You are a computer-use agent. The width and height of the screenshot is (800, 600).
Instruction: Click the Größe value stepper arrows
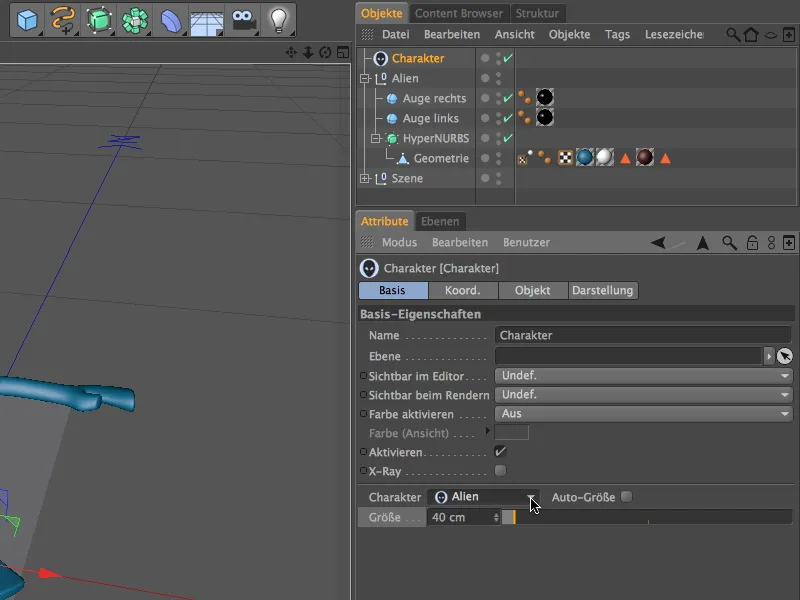pyautogui.click(x=496, y=517)
